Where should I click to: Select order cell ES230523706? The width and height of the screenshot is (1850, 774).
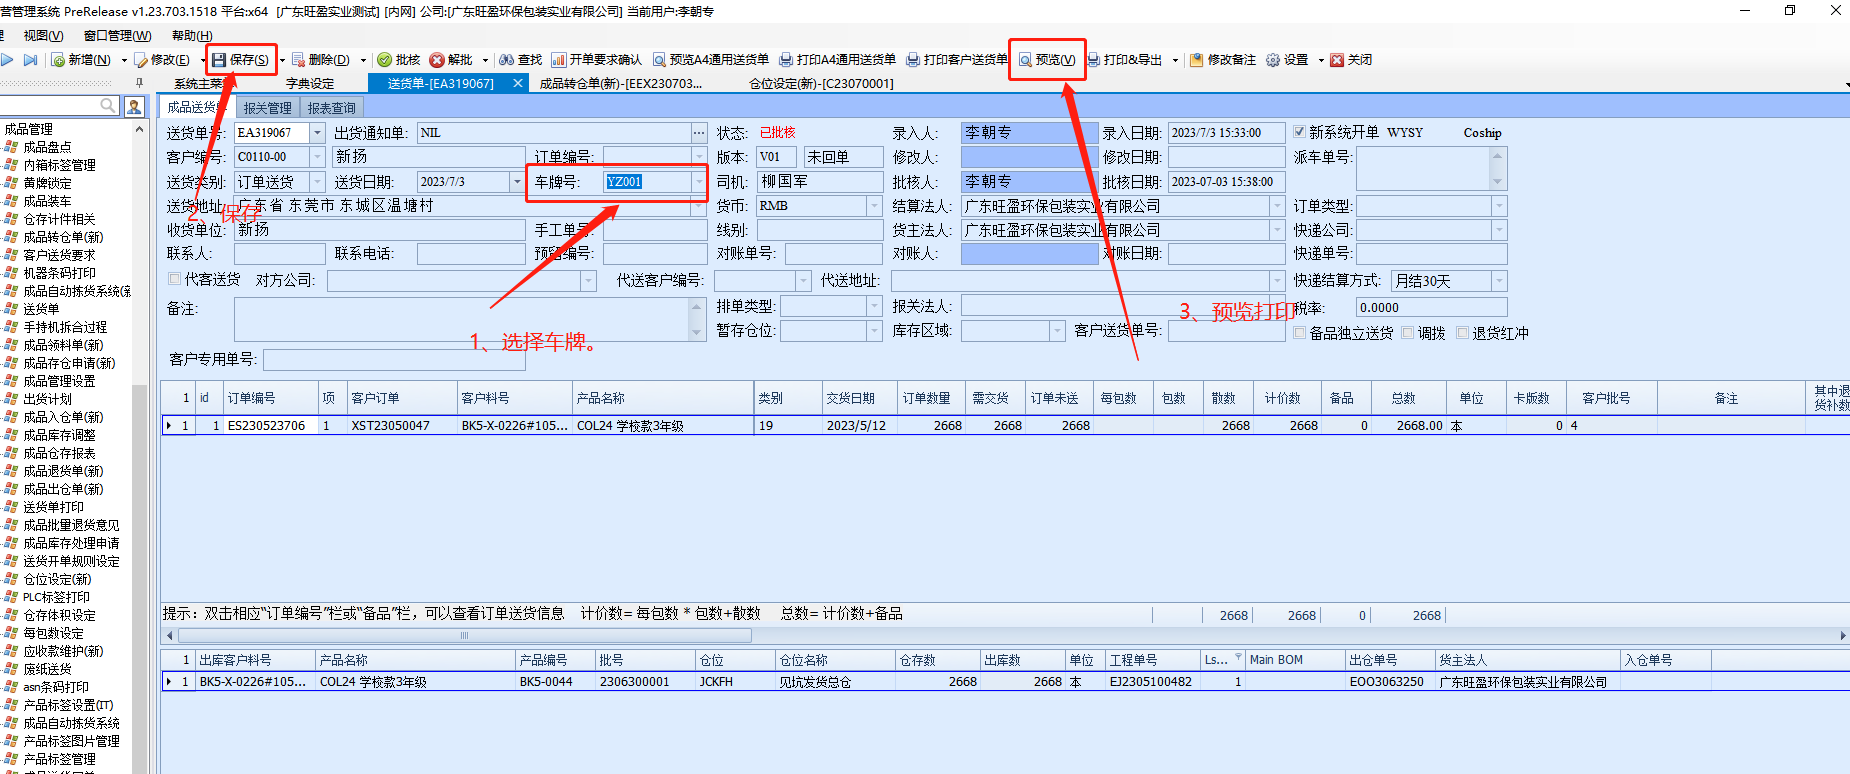(x=270, y=426)
